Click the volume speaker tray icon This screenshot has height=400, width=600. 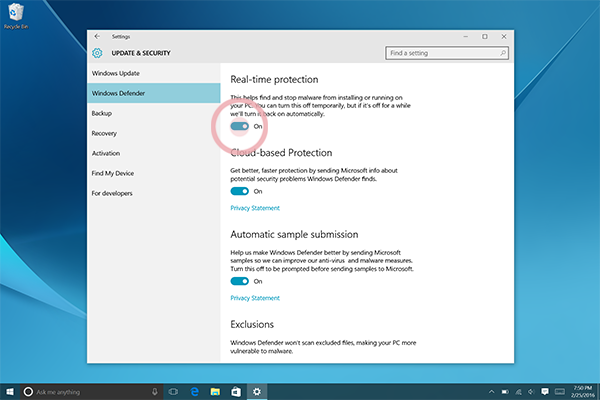click(531, 392)
